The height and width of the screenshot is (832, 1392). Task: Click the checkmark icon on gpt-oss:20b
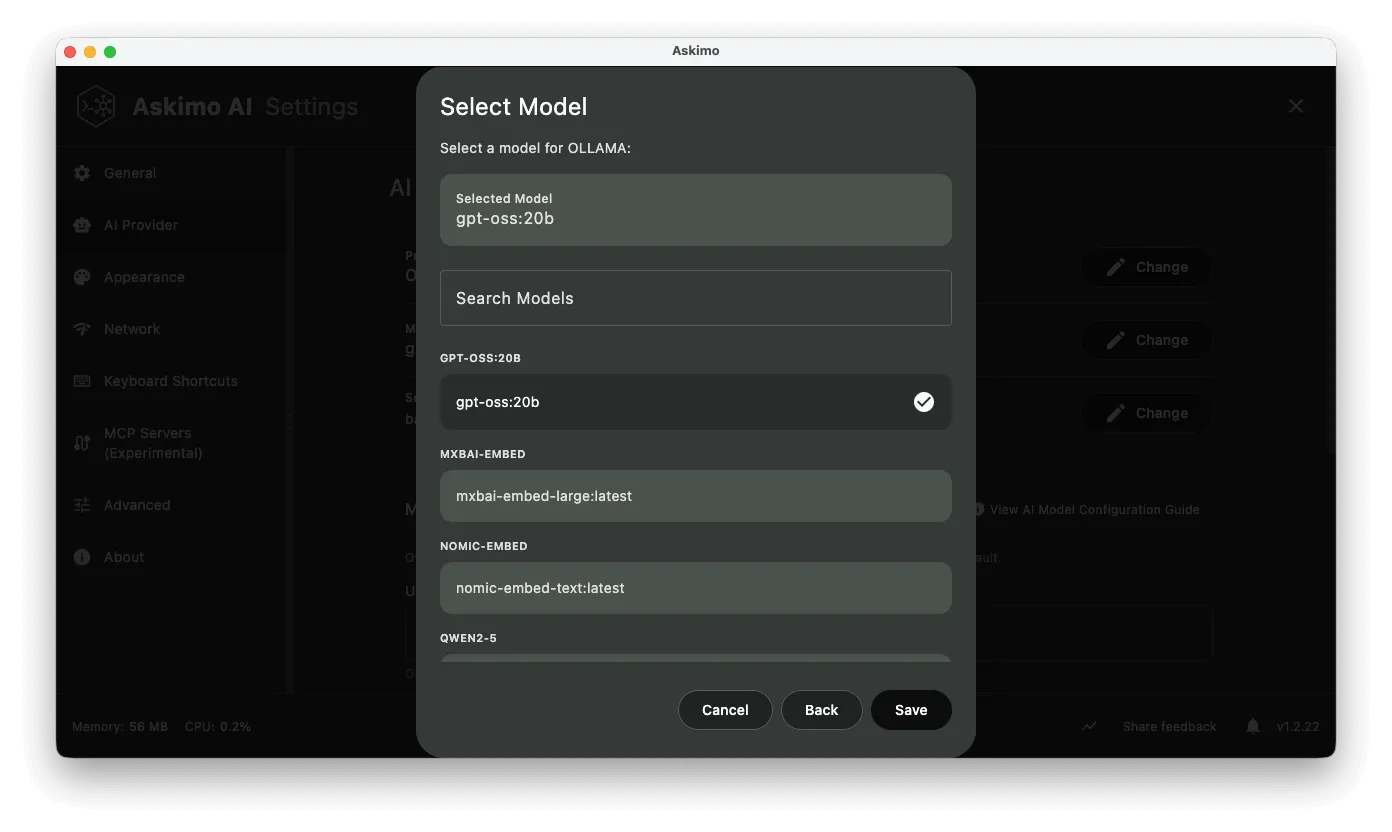point(924,402)
